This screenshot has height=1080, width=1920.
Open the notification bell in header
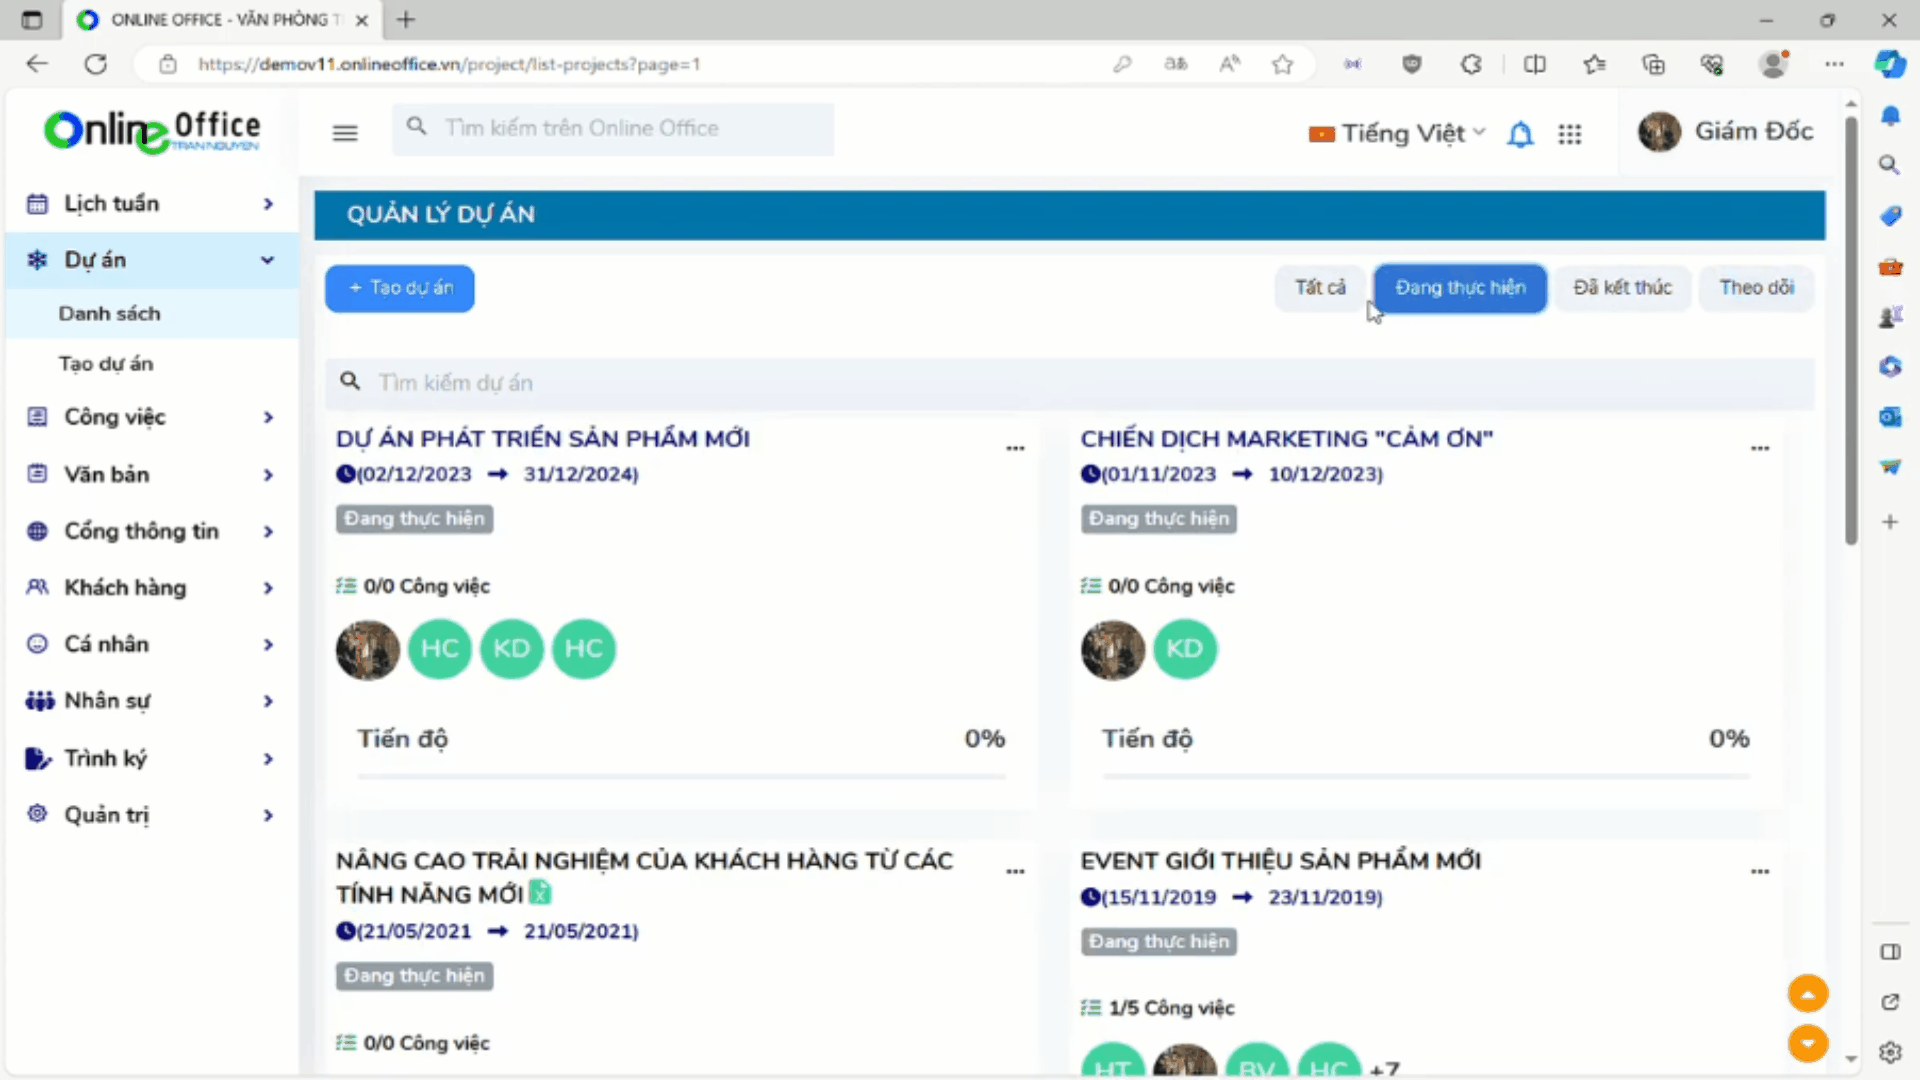[1520, 134]
